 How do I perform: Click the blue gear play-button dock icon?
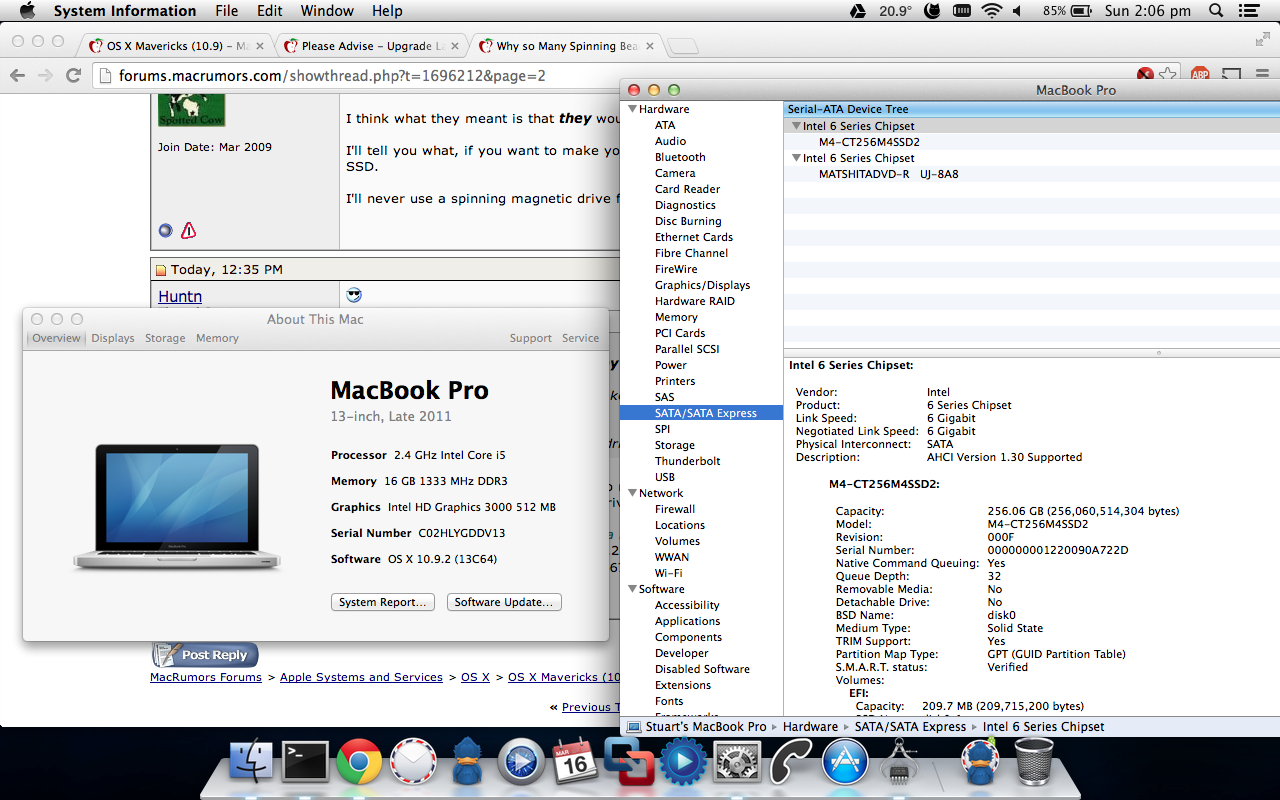tap(683, 763)
